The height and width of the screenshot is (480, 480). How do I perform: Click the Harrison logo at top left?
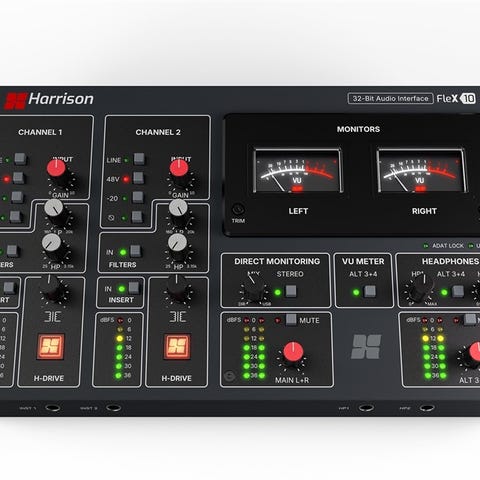[x=49, y=100]
